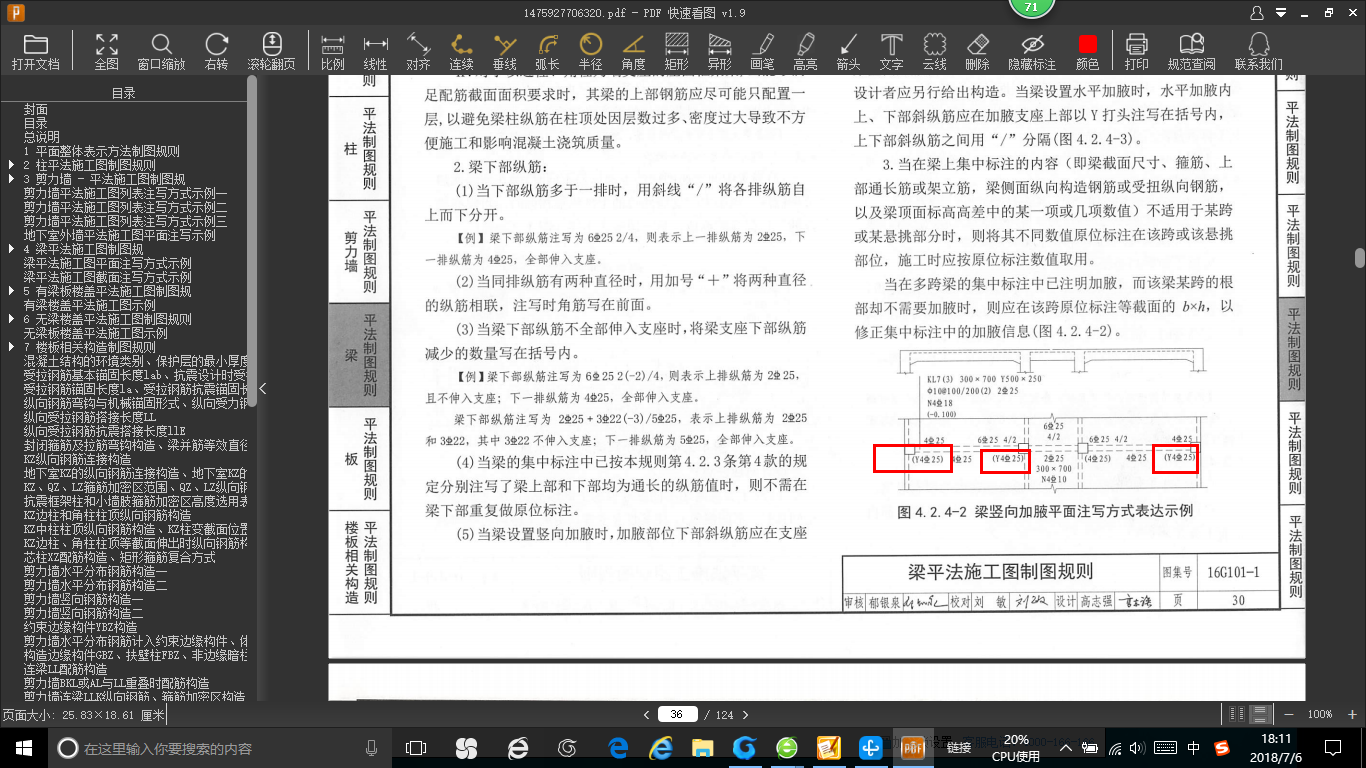
Task: Jump to '1 平面整体表示方法制图规则' bookmark
Action: (102, 151)
